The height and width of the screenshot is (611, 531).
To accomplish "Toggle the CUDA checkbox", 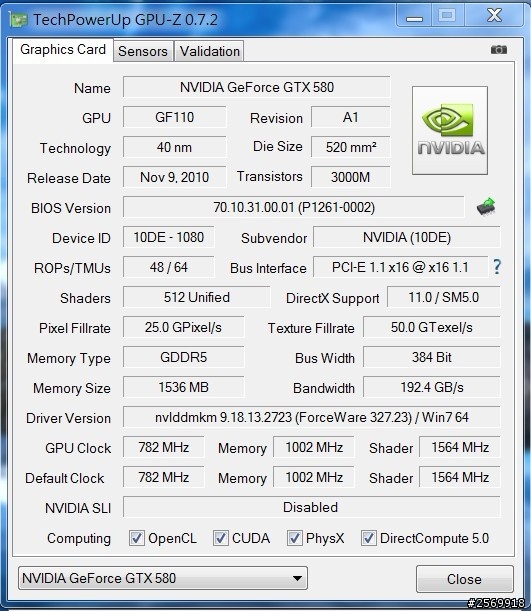I will (221, 538).
